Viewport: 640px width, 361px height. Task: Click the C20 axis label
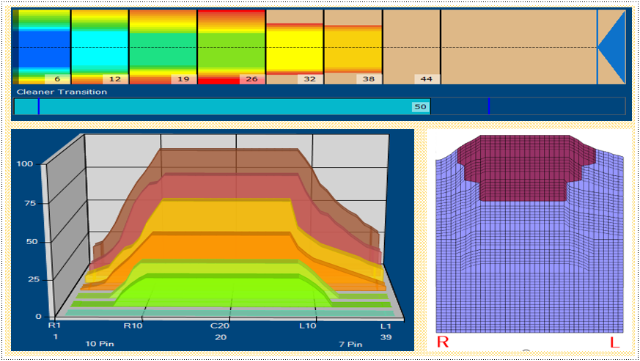pyautogui.click(x=220, y=326)
